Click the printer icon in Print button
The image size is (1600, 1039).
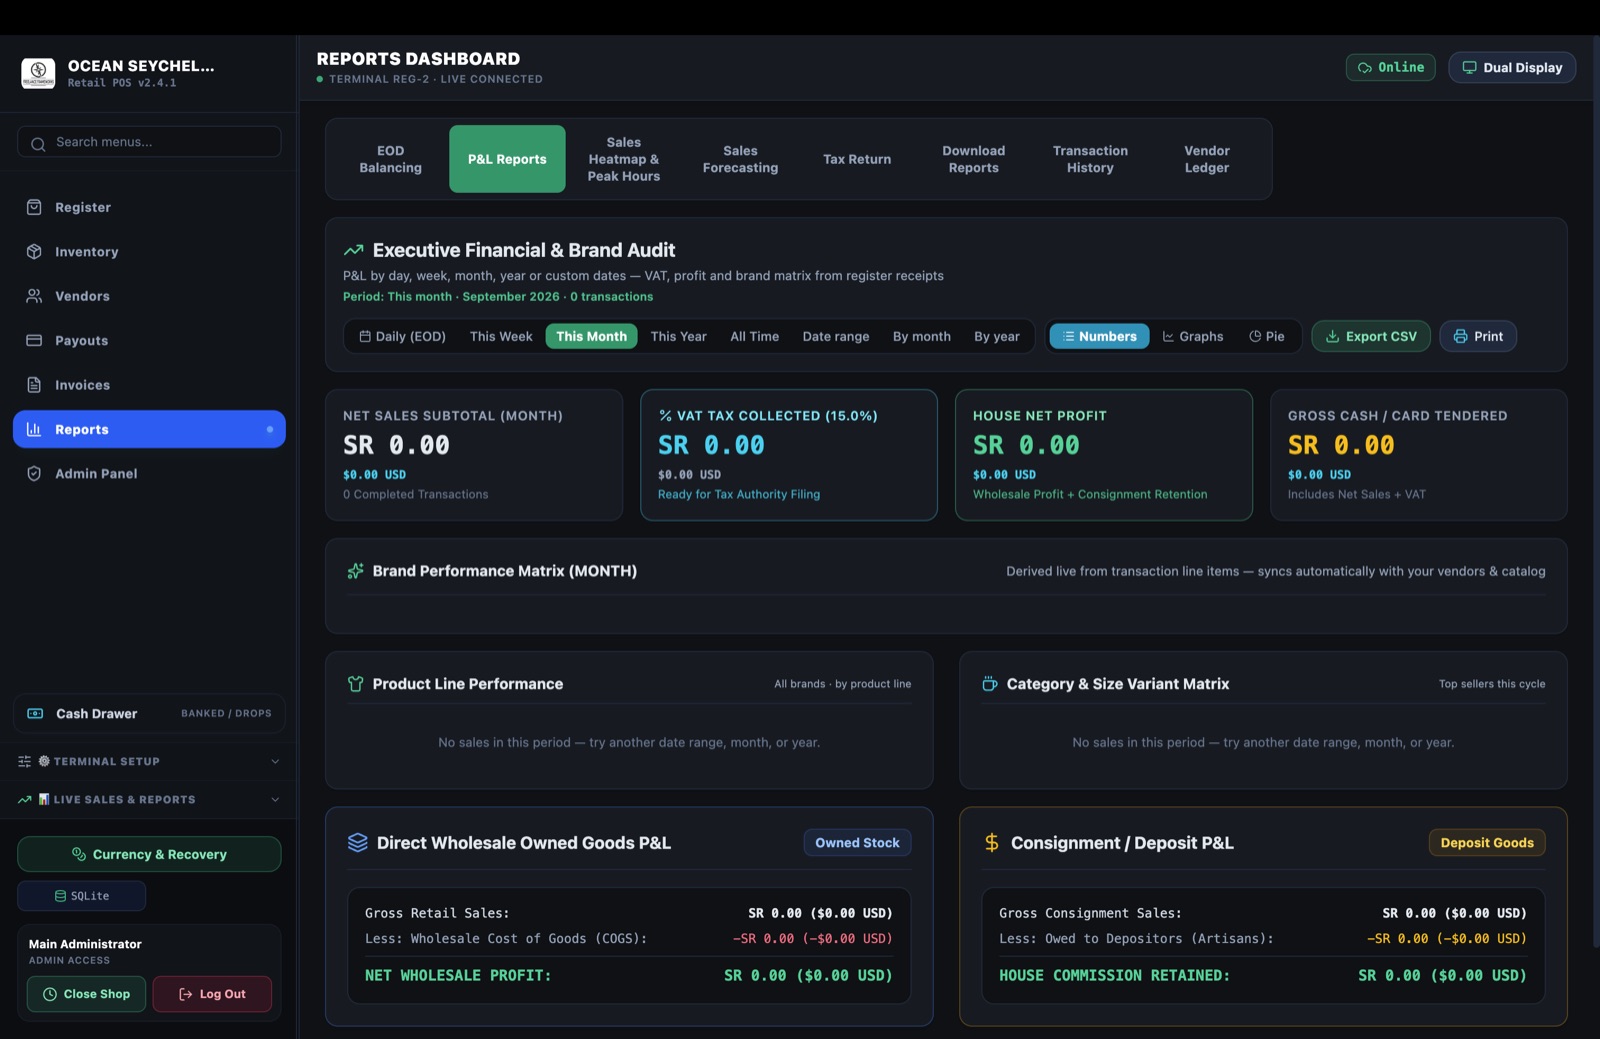click(x=1461, y=336)
